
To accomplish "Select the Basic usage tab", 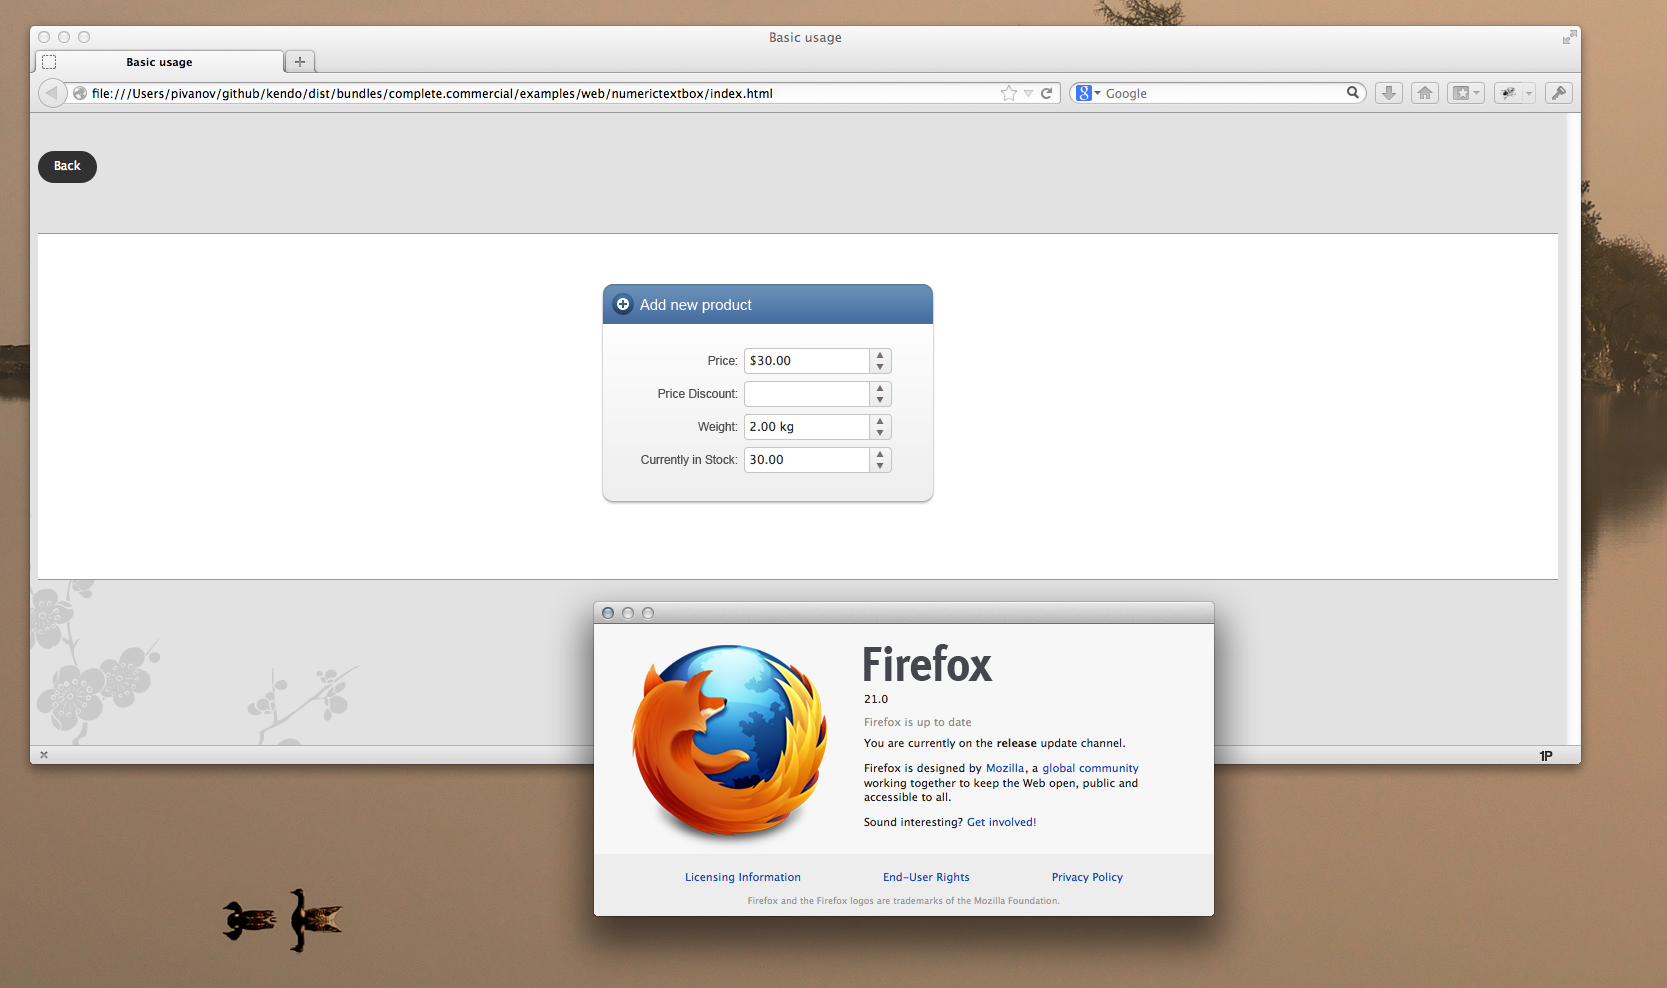I will [160, 62].
